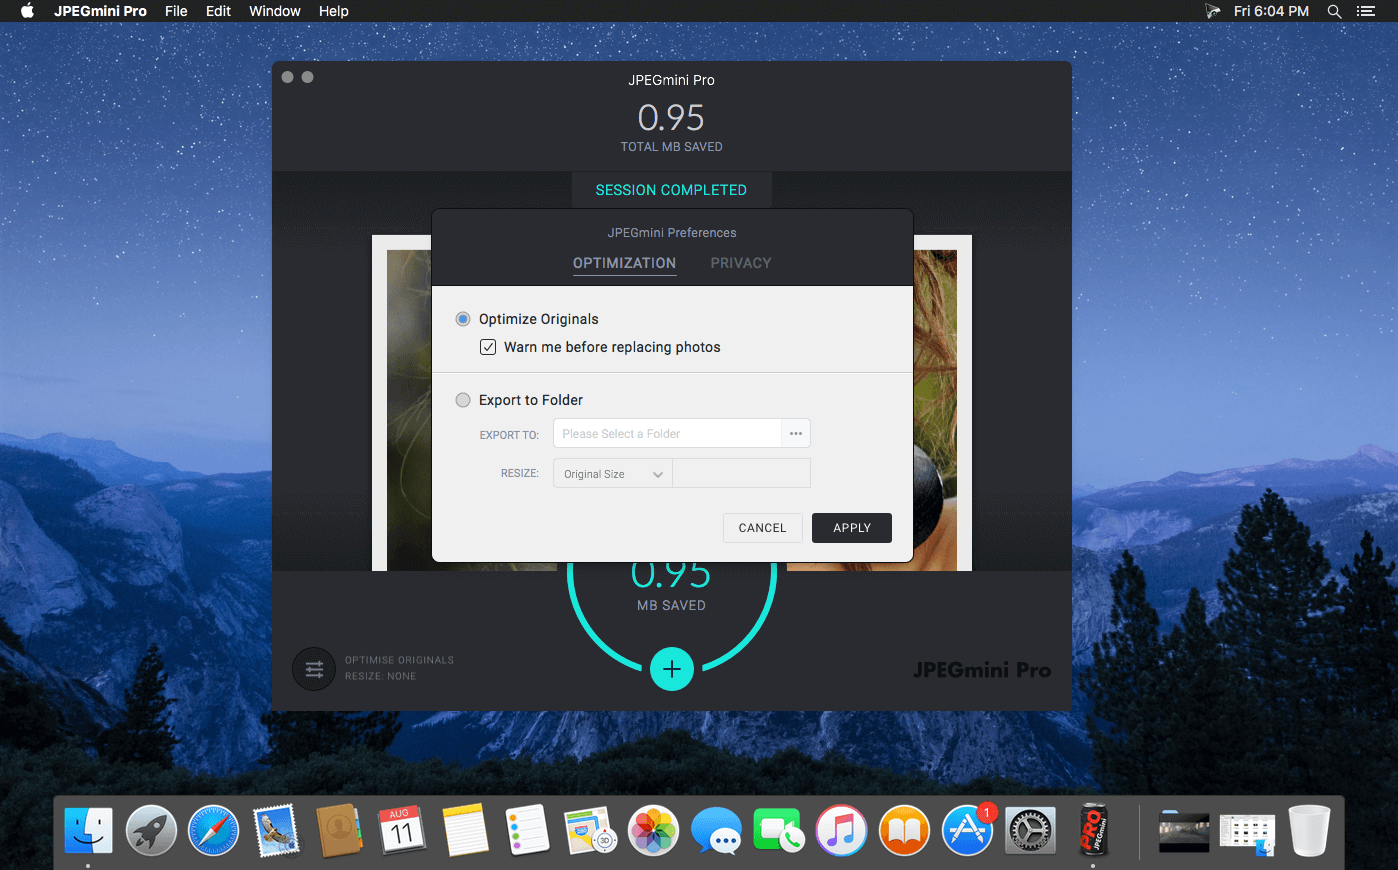Image resolution: width=1398 pixels, height=870 pixels.
Task: Open the Window menu
Action: pyautogui.click(x=275, y=11)
